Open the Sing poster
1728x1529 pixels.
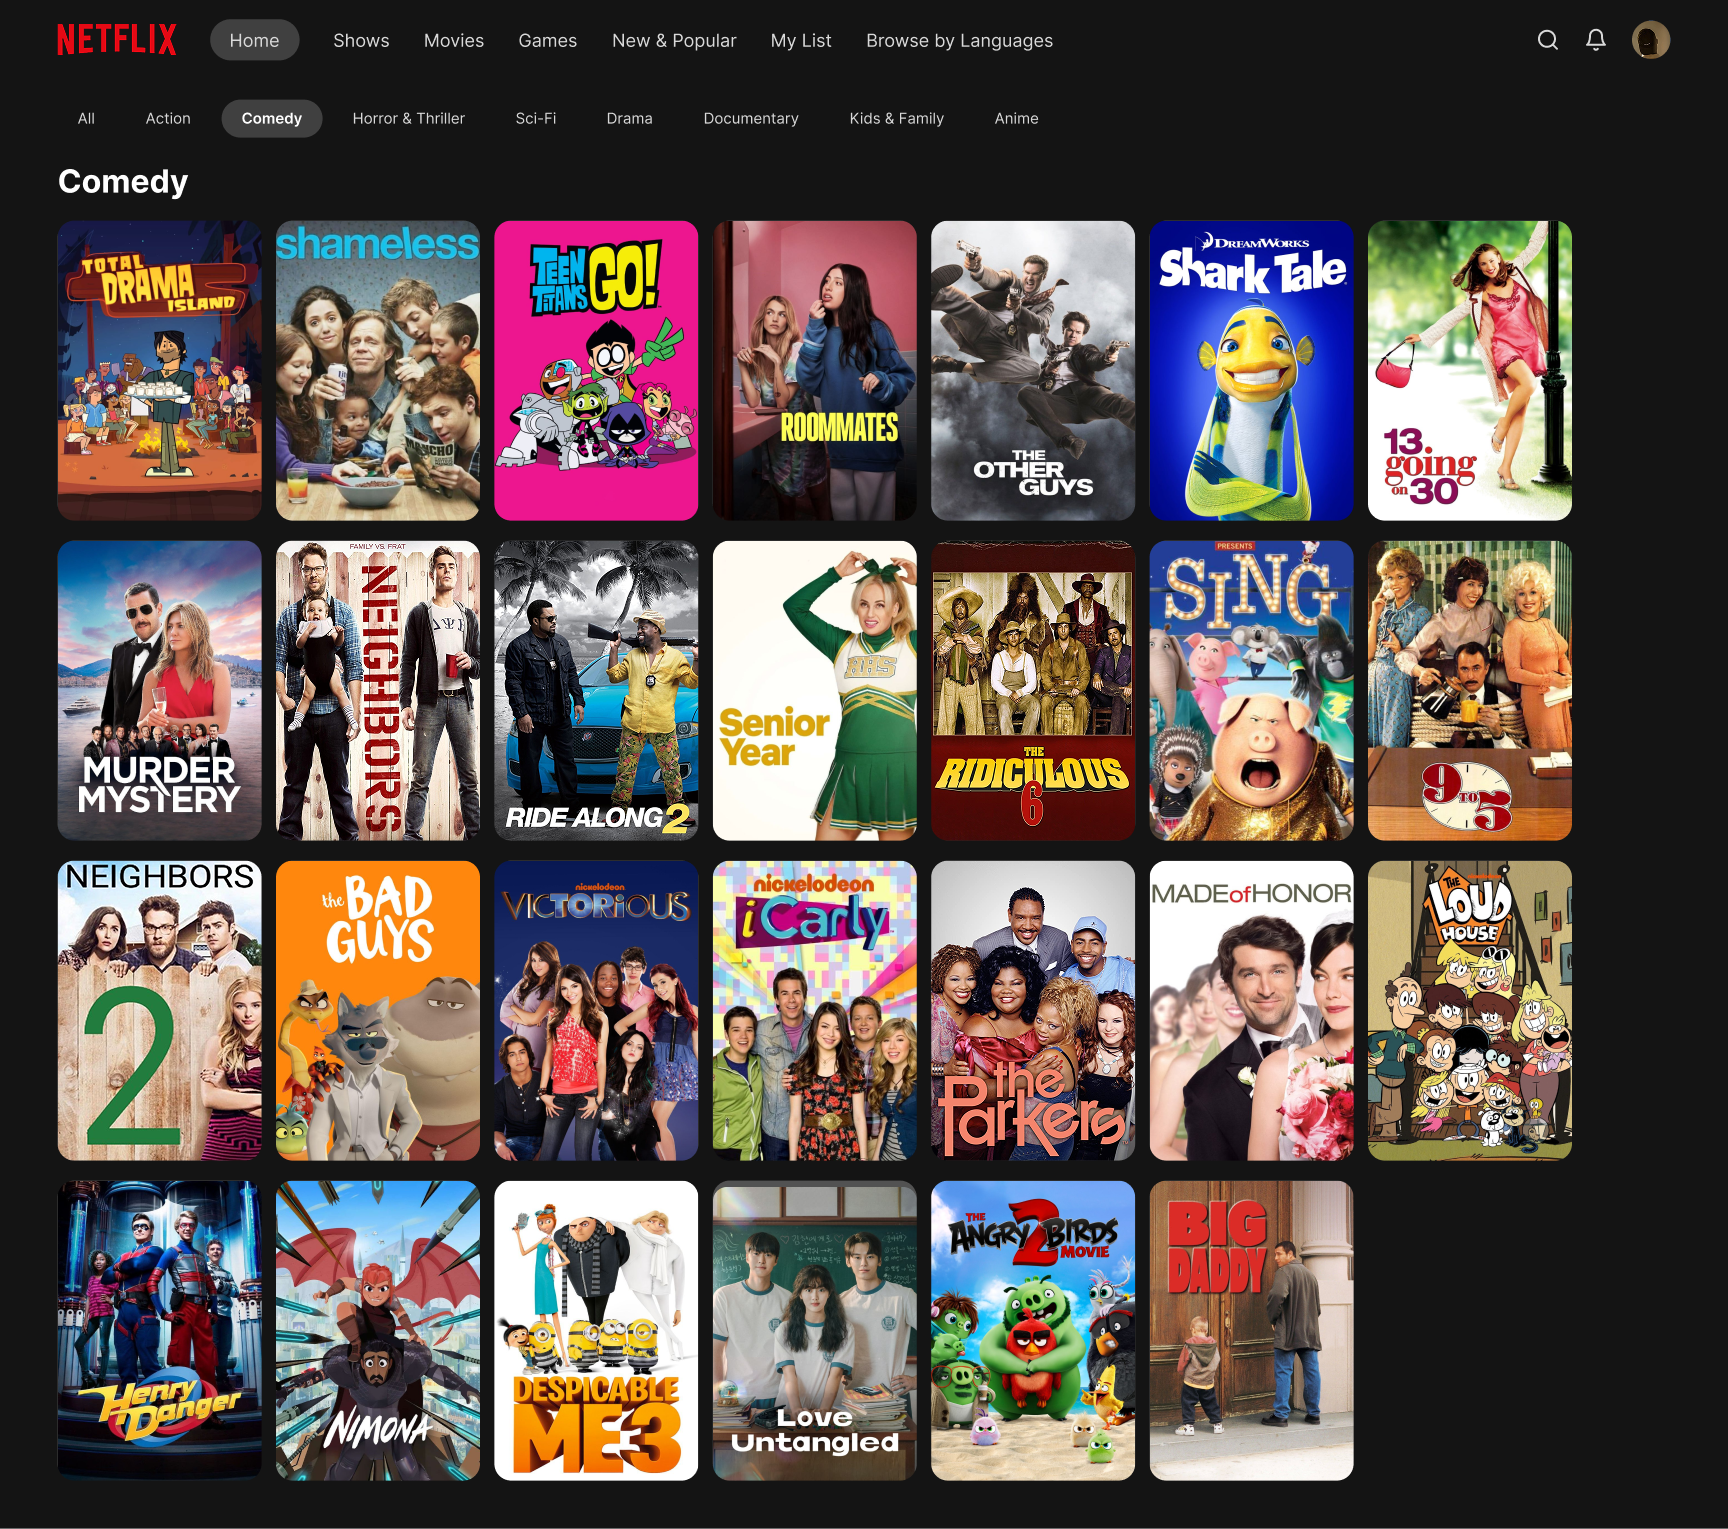pos(1251,691)
